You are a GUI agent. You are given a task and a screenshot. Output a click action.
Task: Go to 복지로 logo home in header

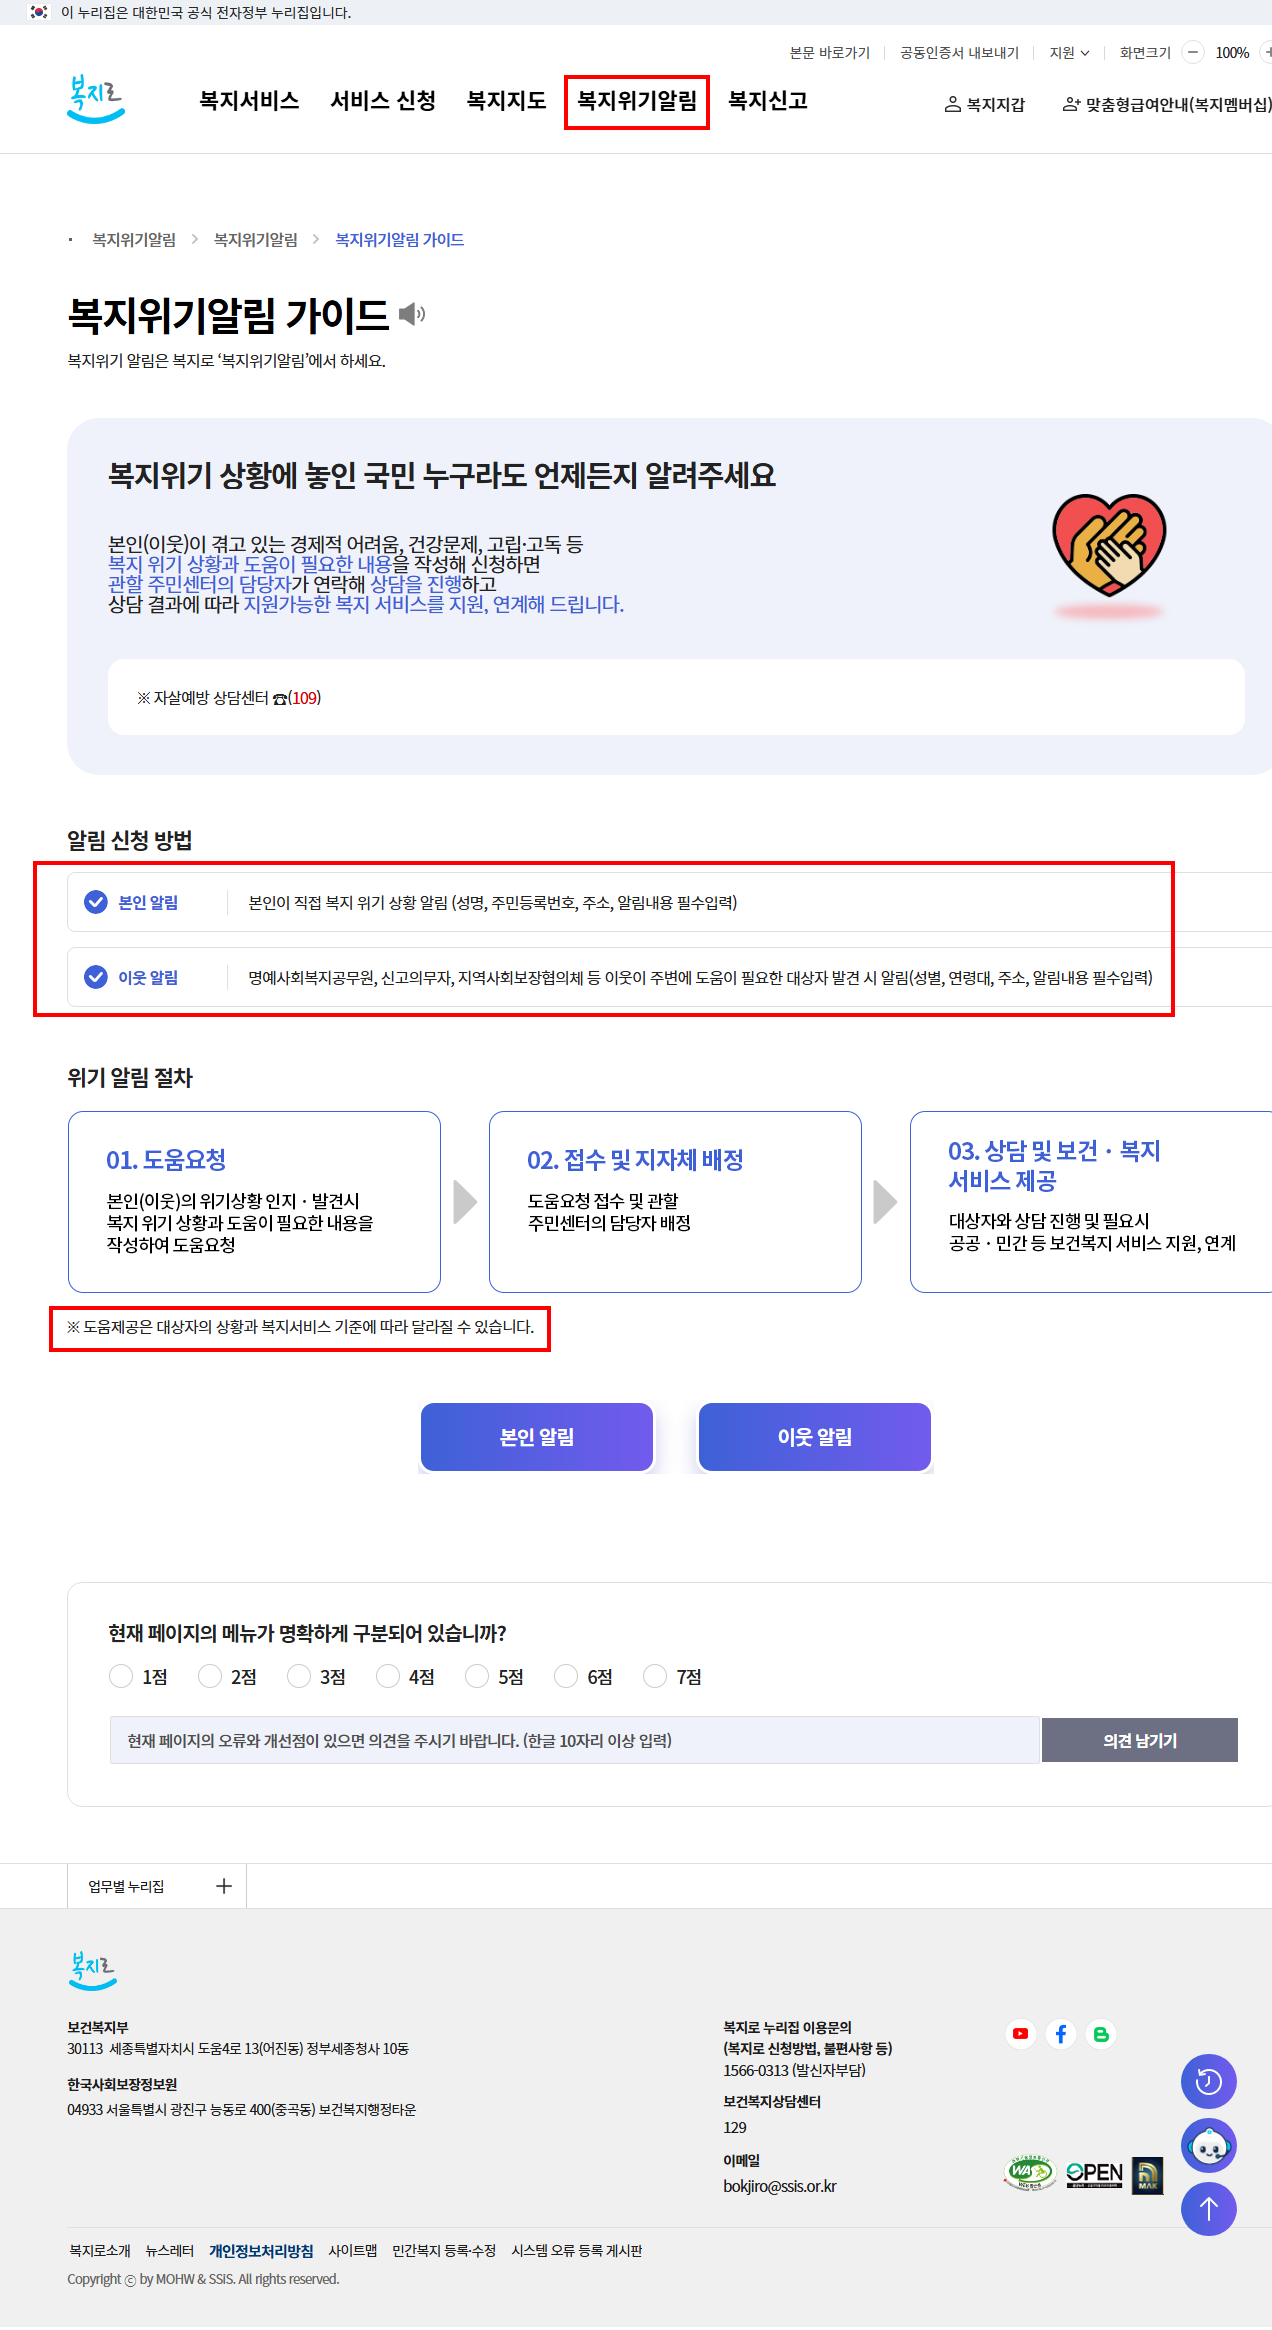96,100
